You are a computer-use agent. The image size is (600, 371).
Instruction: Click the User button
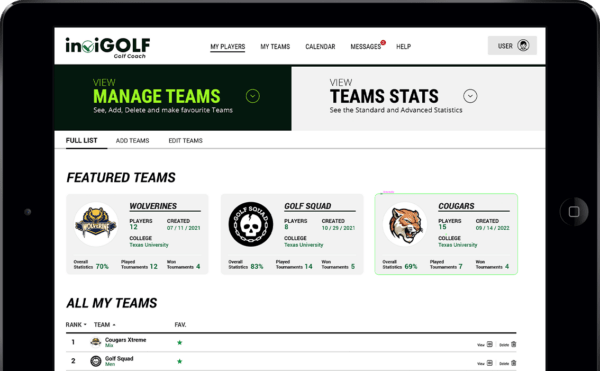pyautogui.click(x=512, y=46)
